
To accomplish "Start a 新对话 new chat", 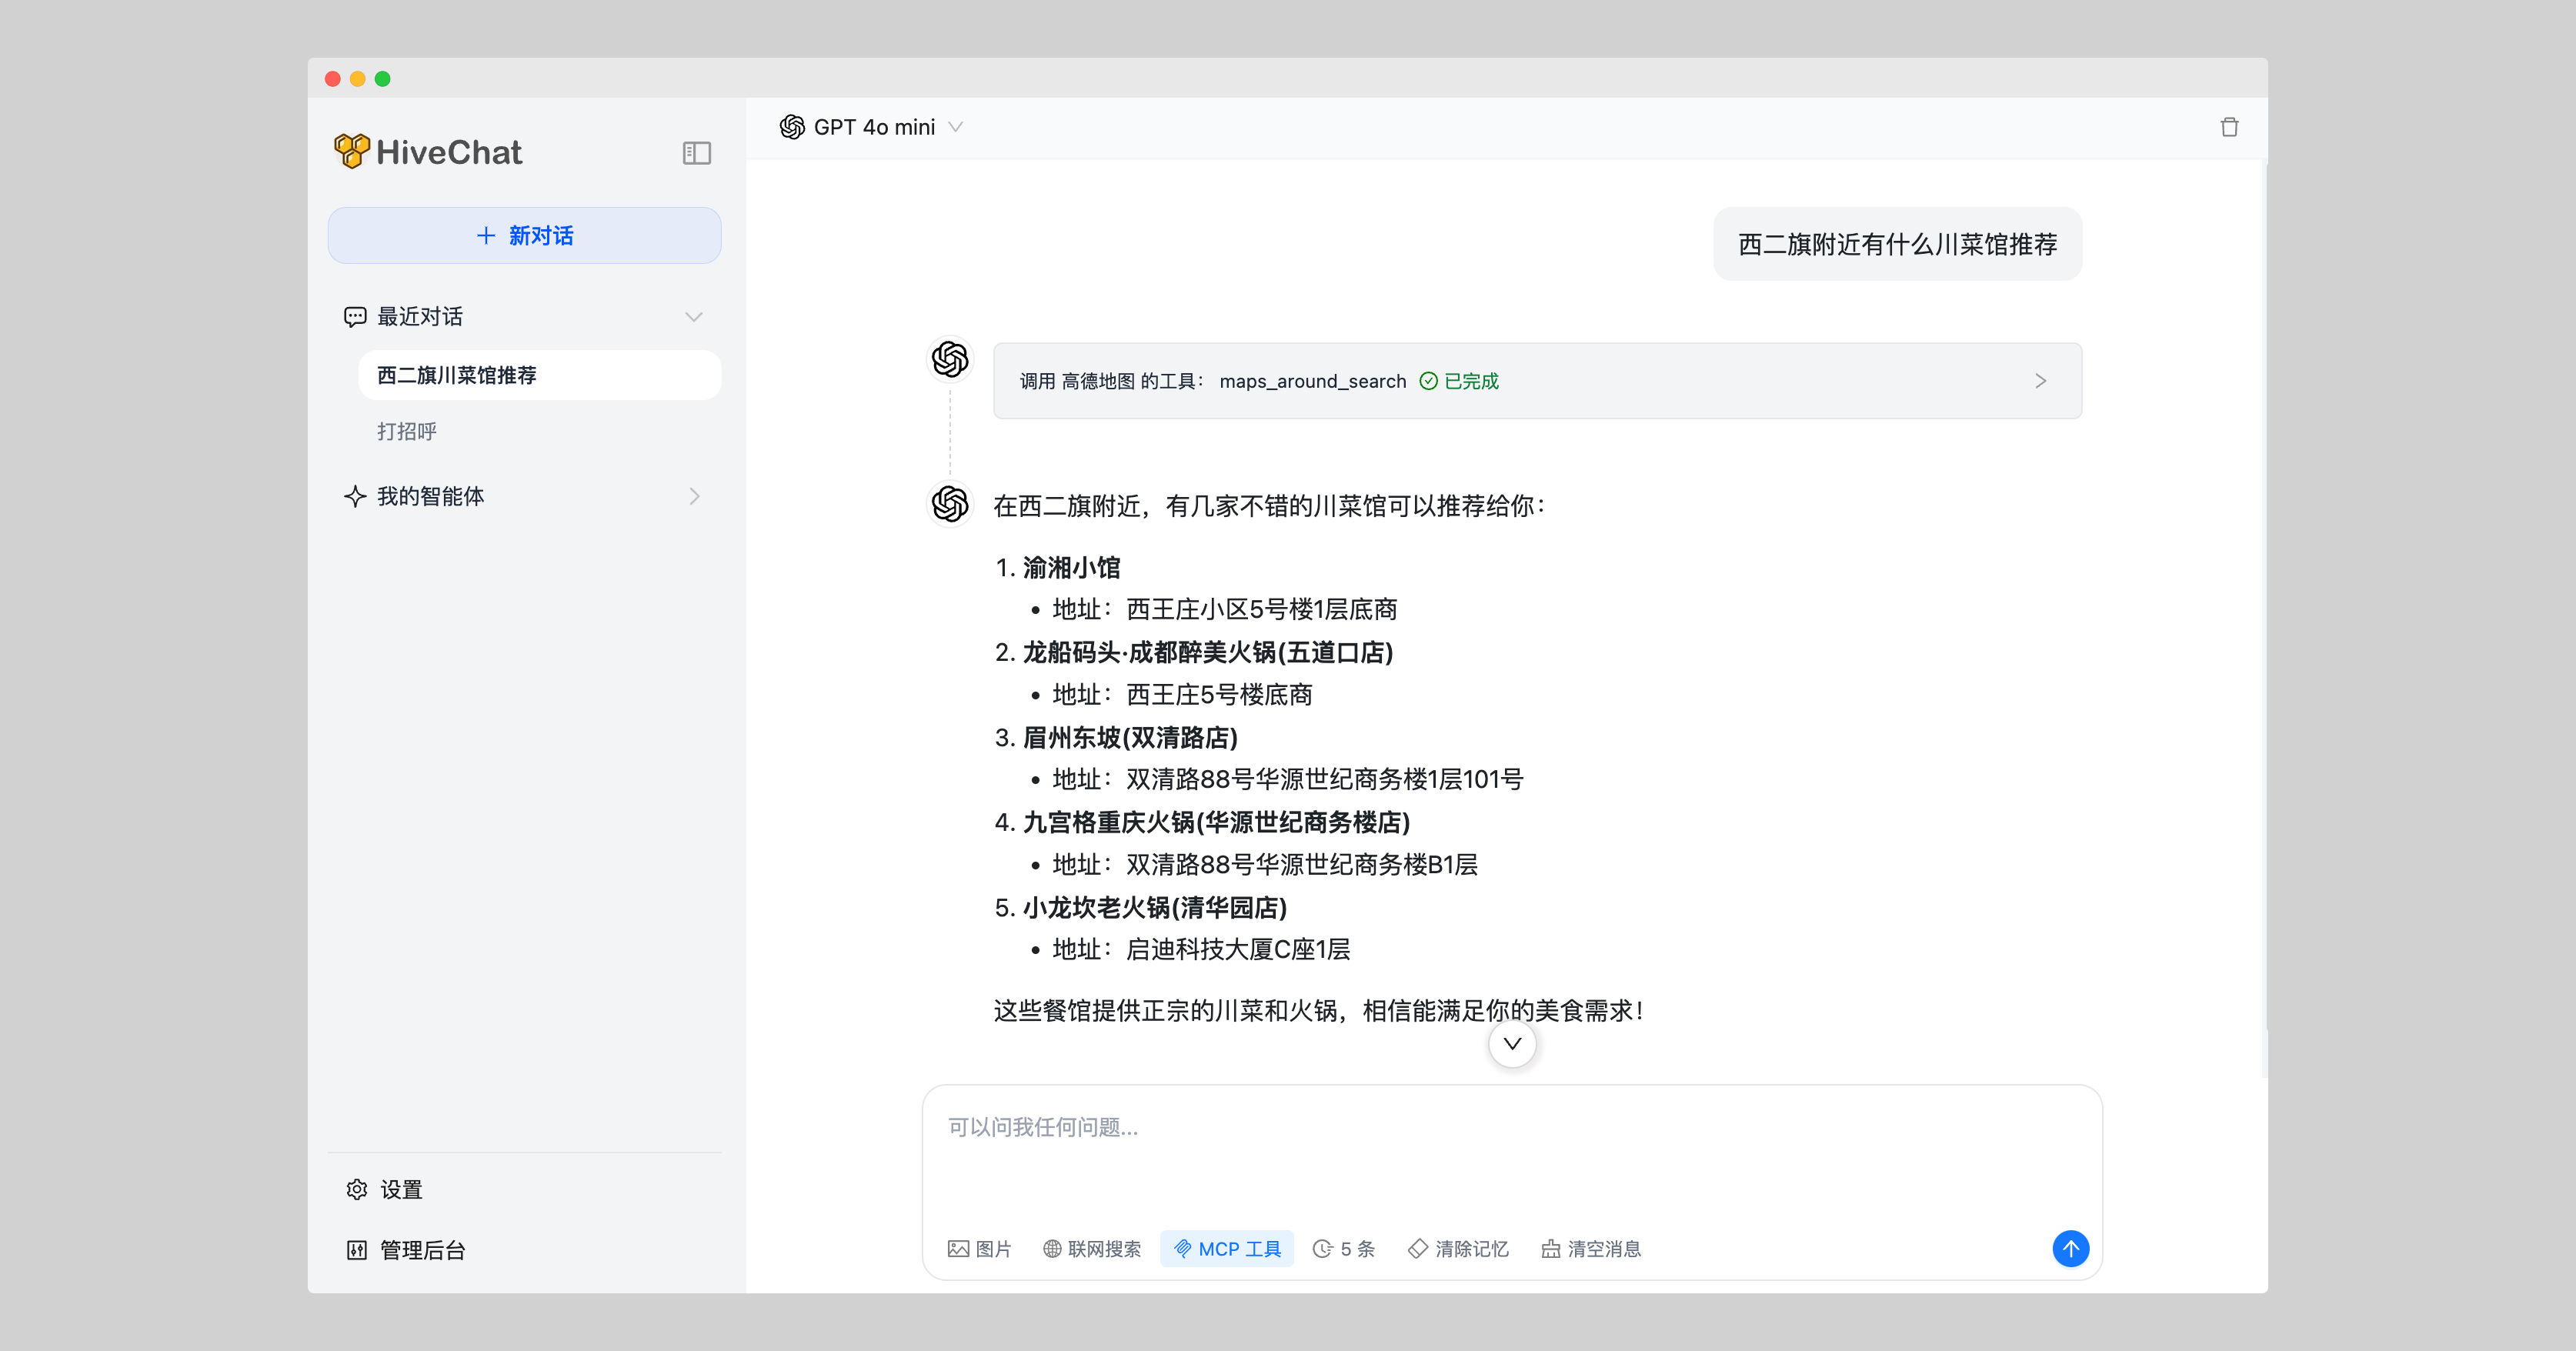I will click(524, 236).
